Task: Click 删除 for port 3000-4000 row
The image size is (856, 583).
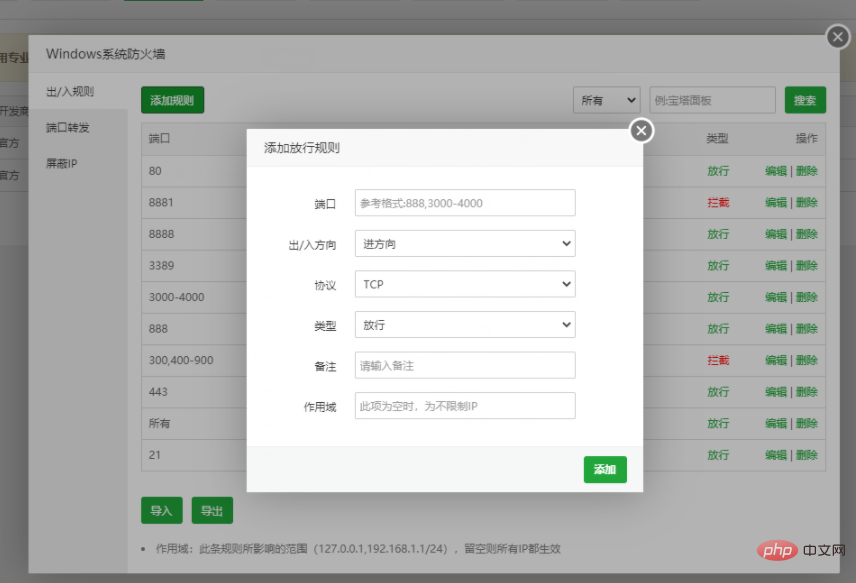Action: coord(807,298)
